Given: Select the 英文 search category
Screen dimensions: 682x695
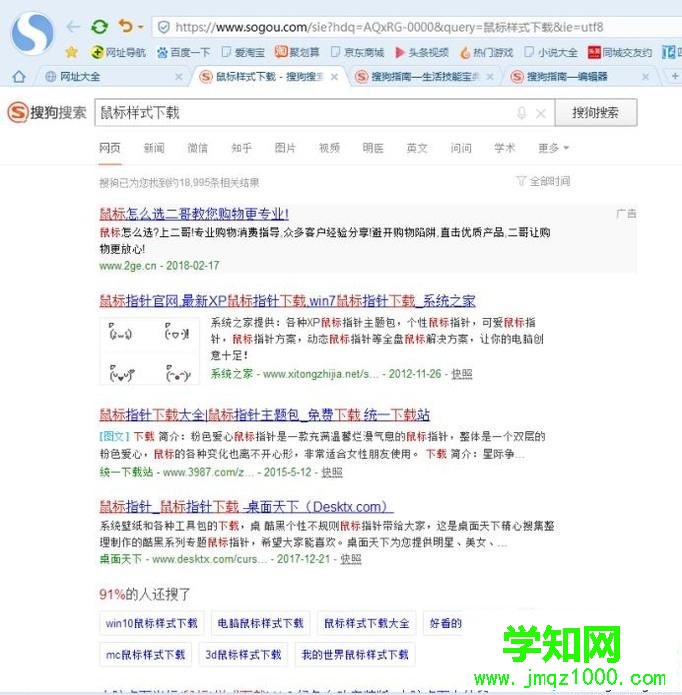Looking at the screenshot, I should [x=417, y=148].
